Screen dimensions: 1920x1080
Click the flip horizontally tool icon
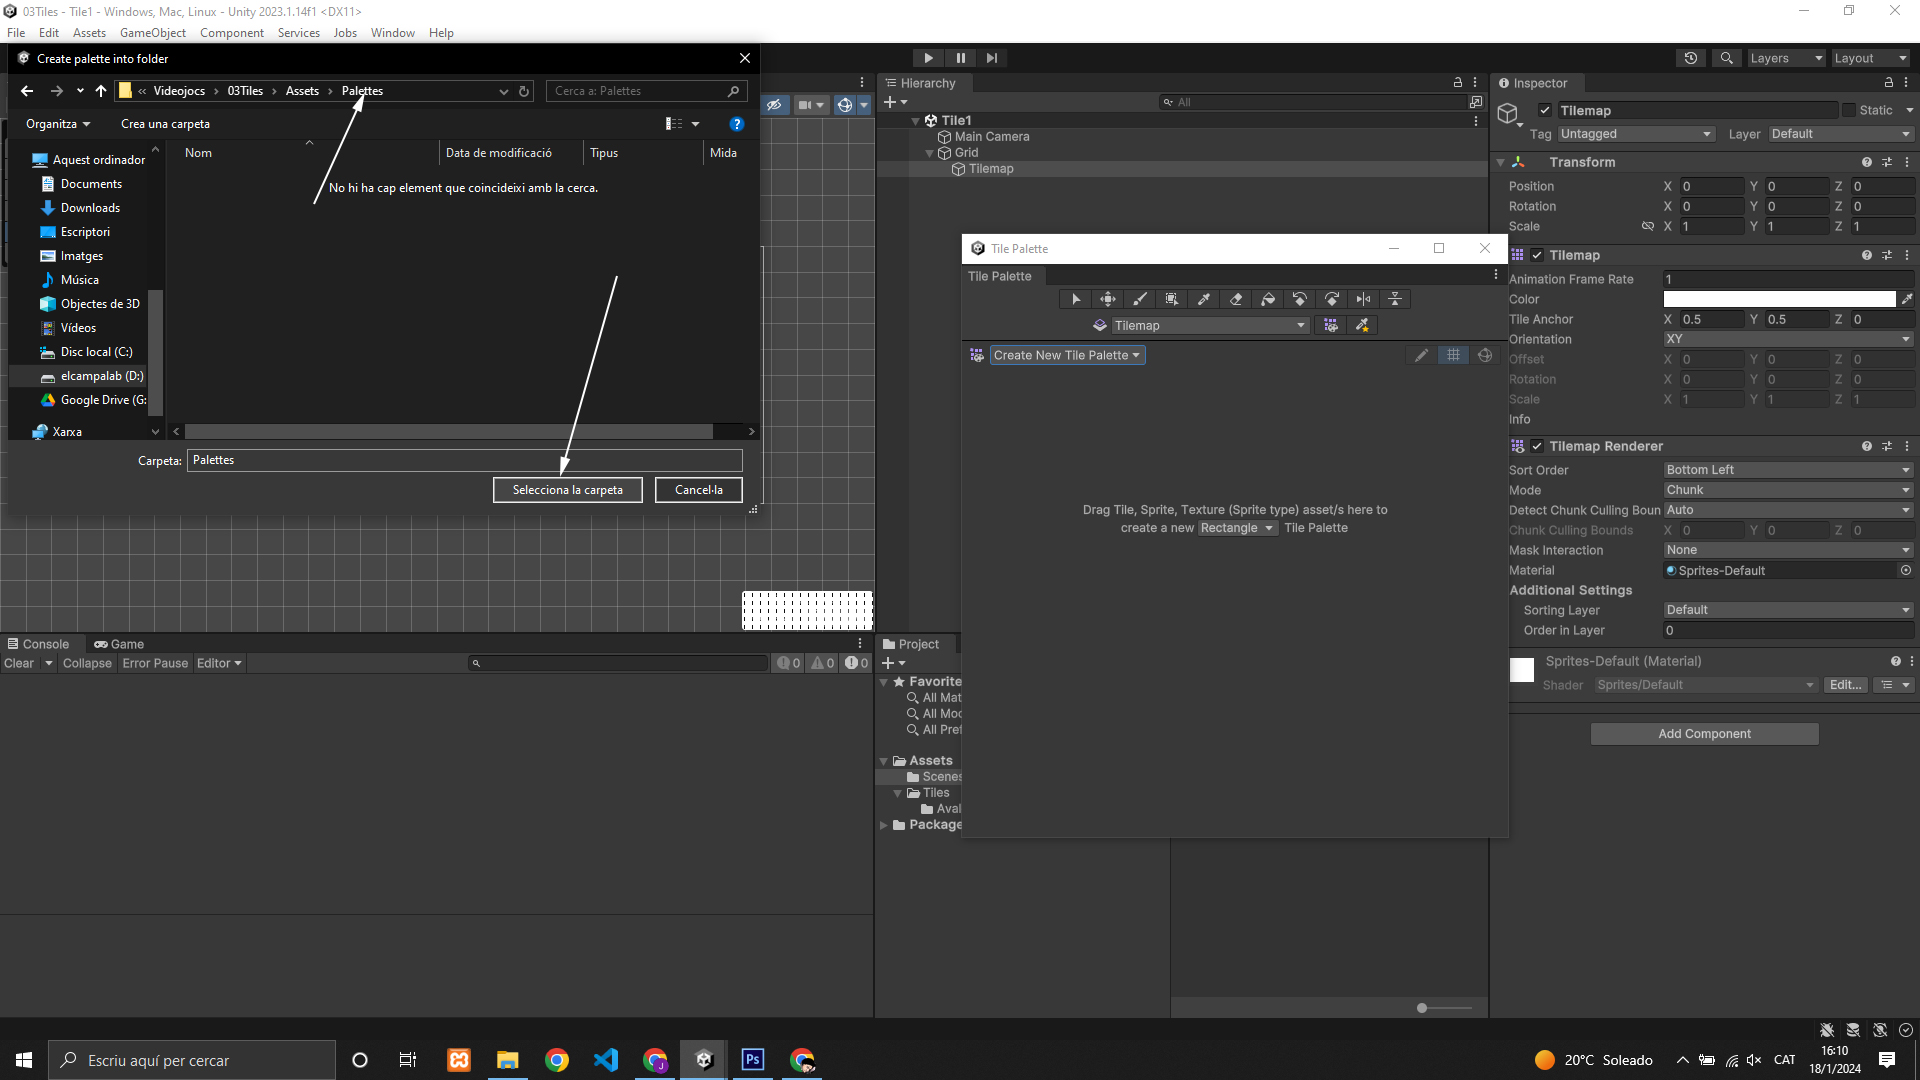1363,299
